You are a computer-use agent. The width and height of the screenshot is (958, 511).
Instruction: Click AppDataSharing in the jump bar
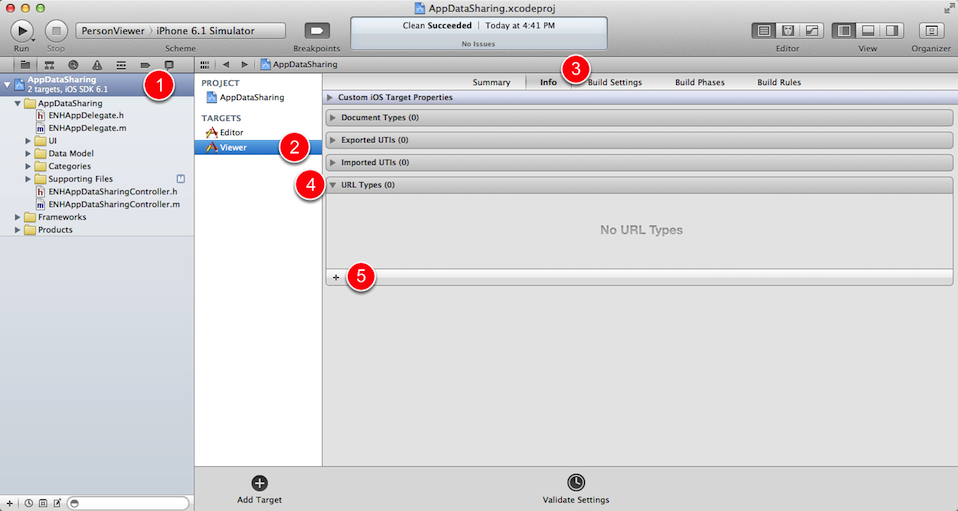(299, 64)
